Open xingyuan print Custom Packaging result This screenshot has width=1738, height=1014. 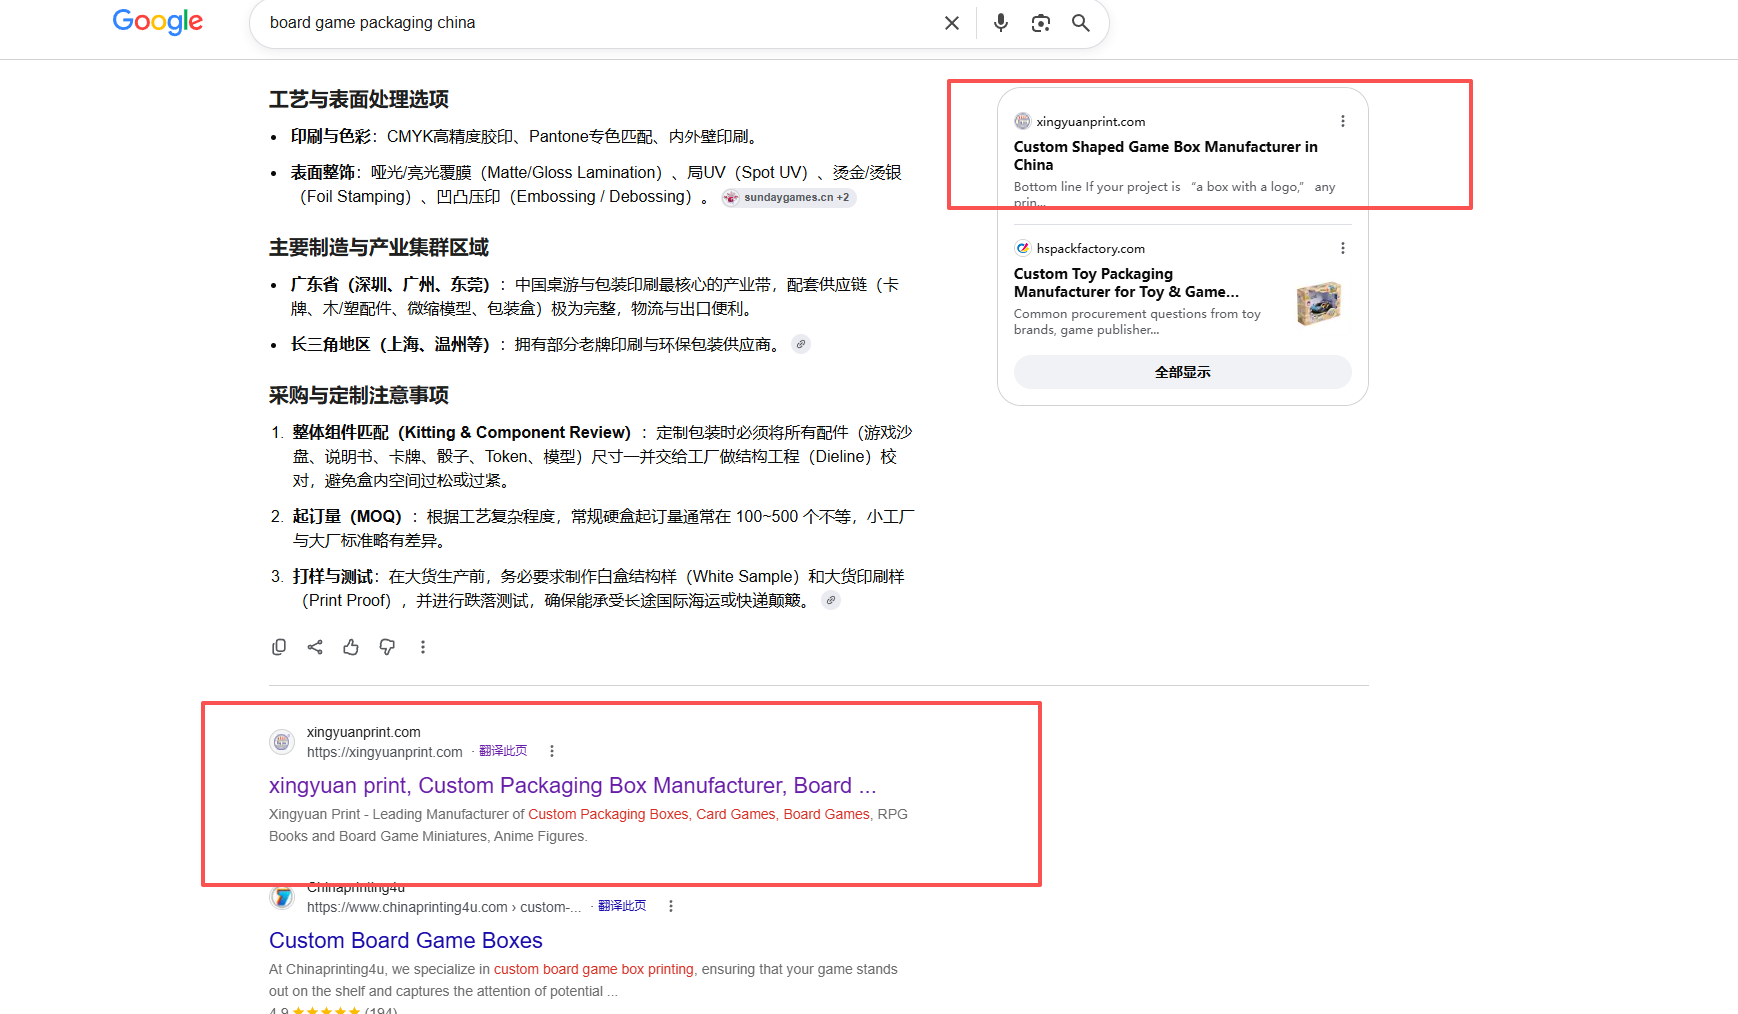(x=573, y=786)
